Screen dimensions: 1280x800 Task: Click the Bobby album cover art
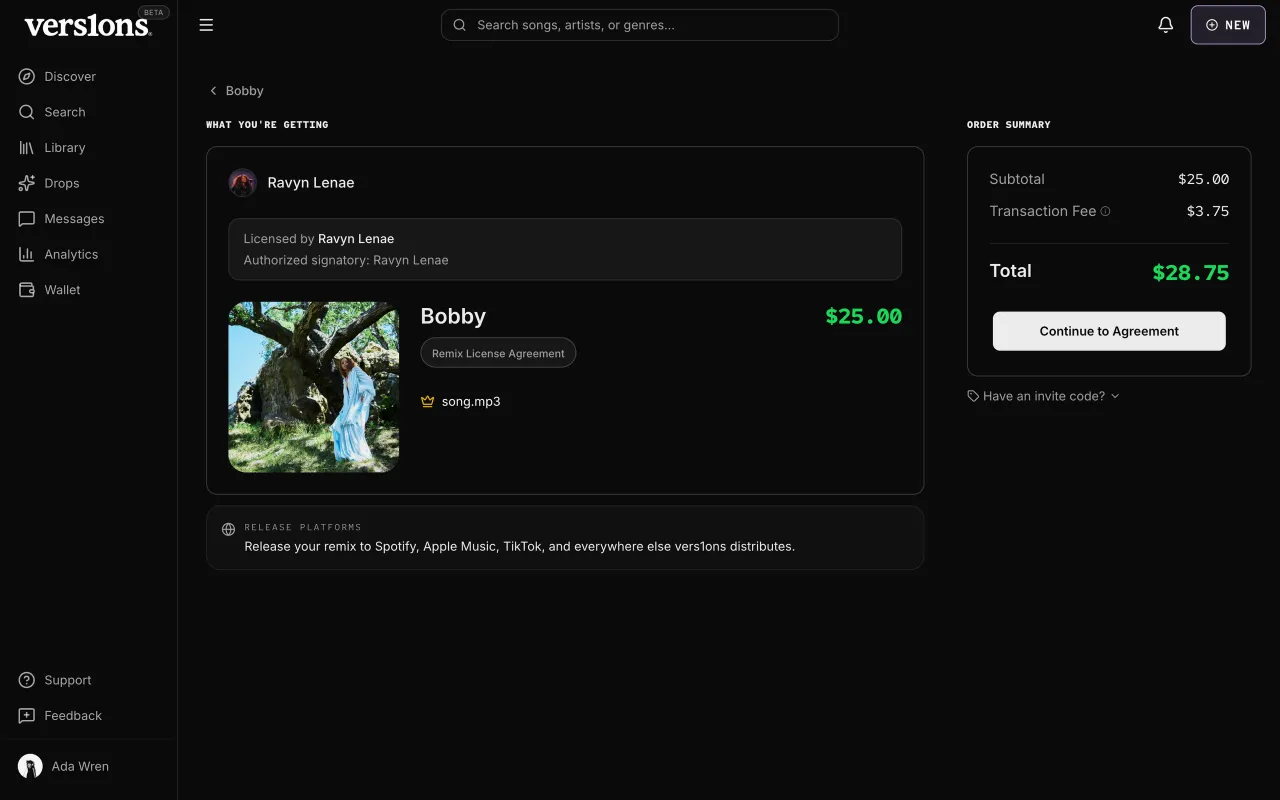tap(314, 387)
